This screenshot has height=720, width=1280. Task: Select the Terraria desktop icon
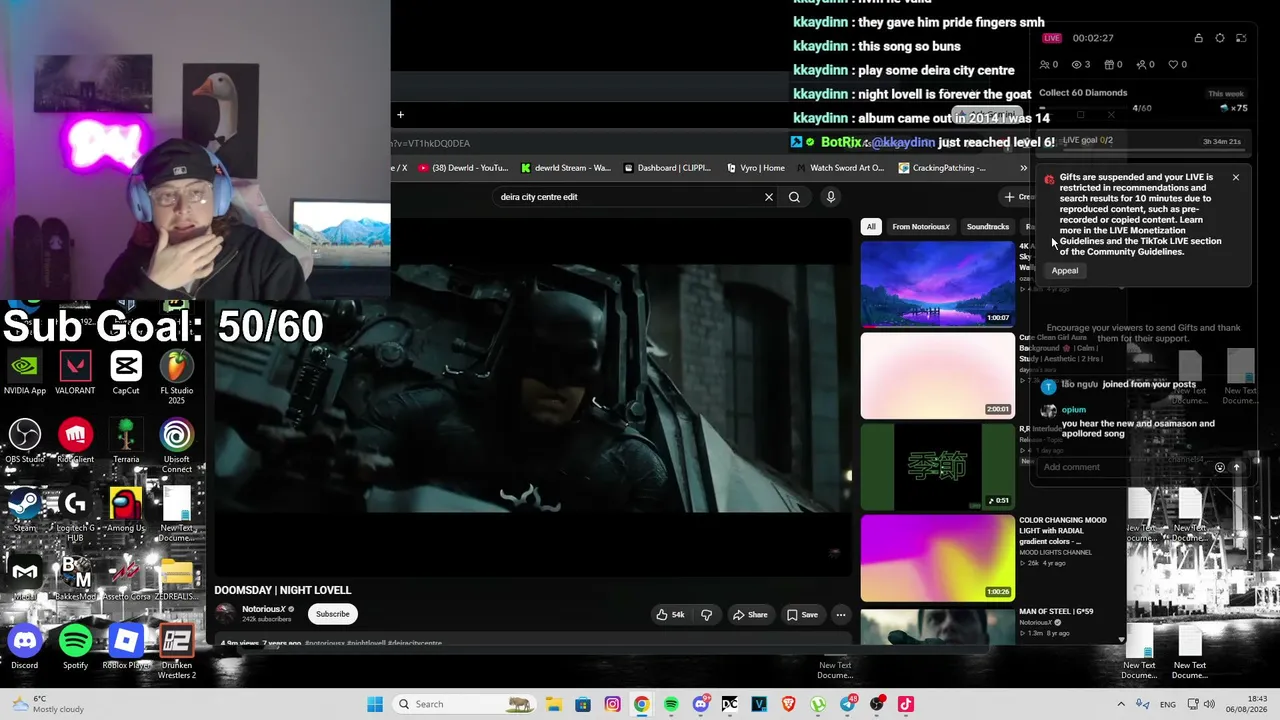(126, 441)
